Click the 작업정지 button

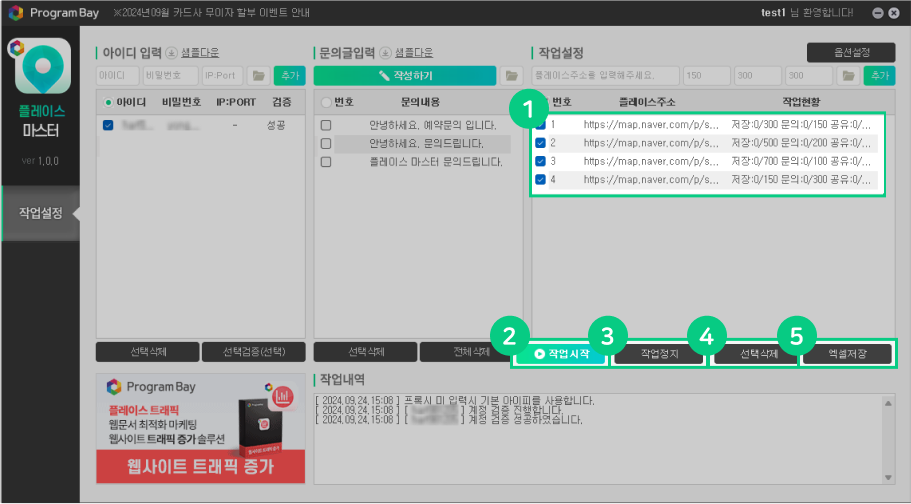point(658,354)
